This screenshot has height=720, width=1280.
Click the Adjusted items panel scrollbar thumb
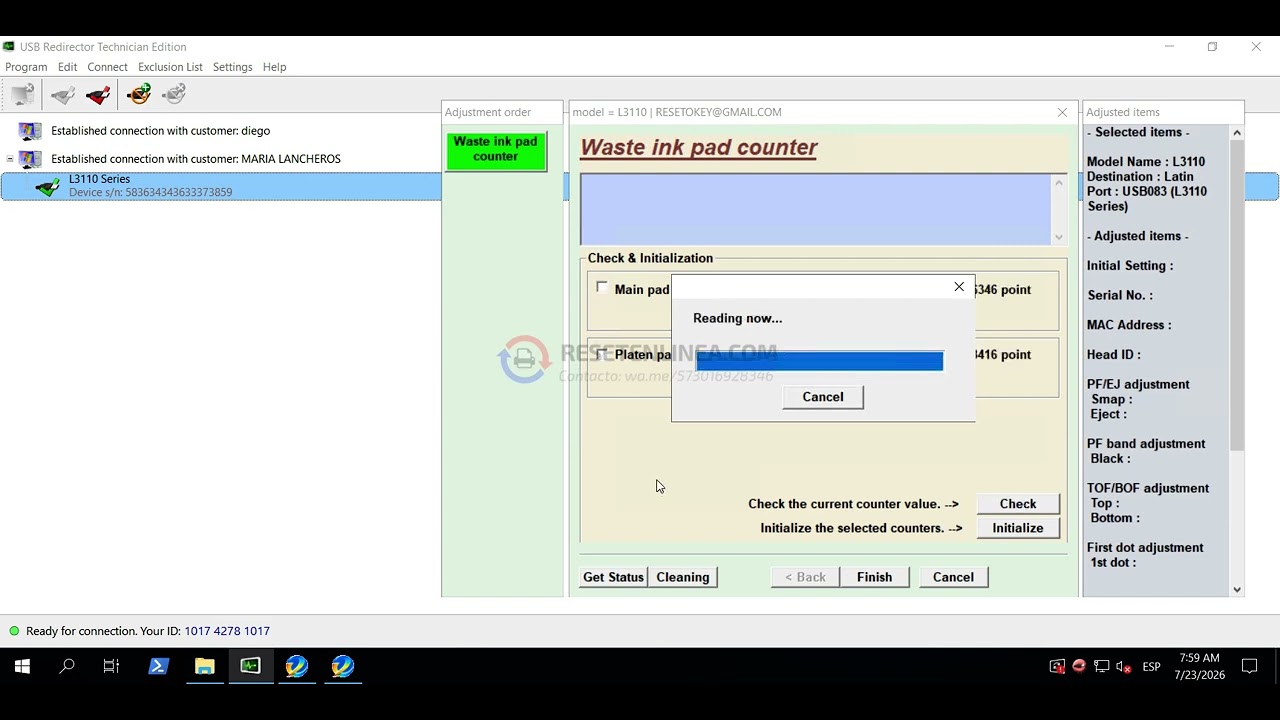(x=1237, y=295)
